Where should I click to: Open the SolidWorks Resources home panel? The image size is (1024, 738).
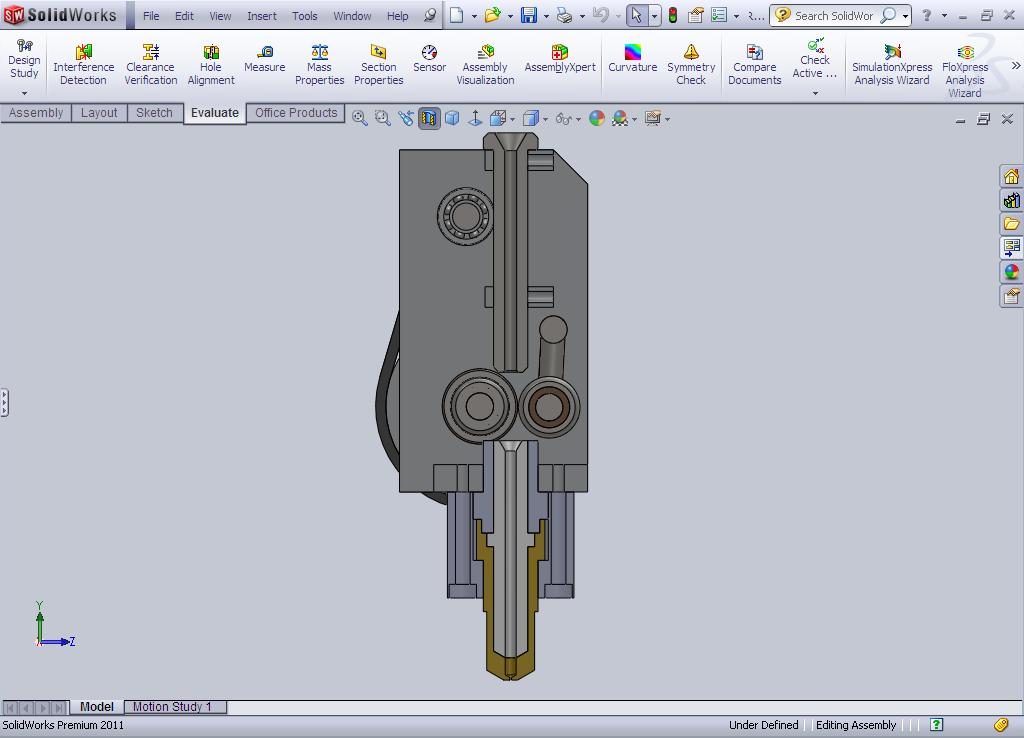pos(1012,176)
